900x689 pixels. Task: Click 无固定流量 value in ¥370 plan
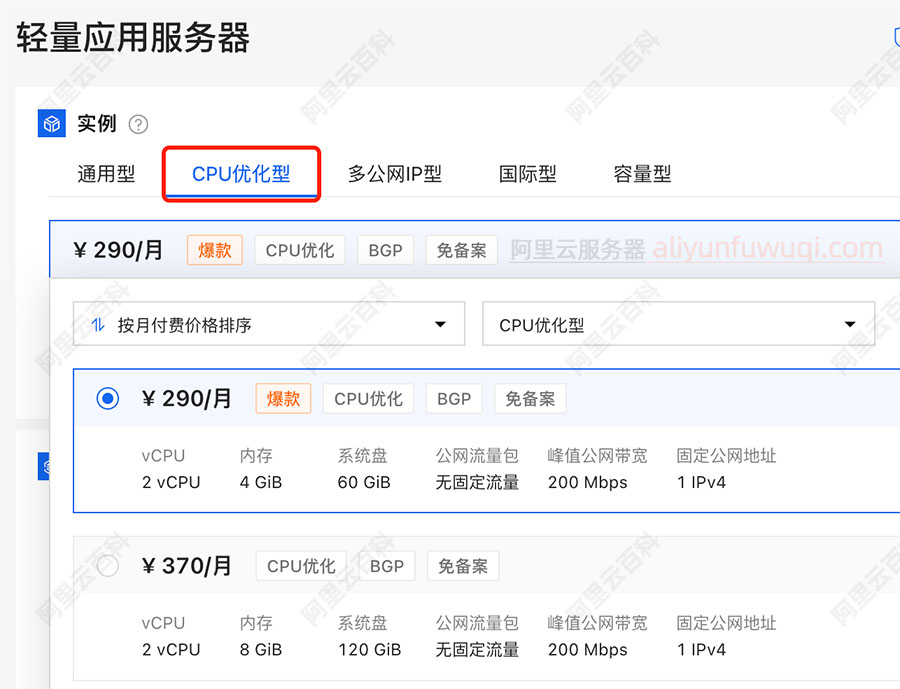click(477, 650)
